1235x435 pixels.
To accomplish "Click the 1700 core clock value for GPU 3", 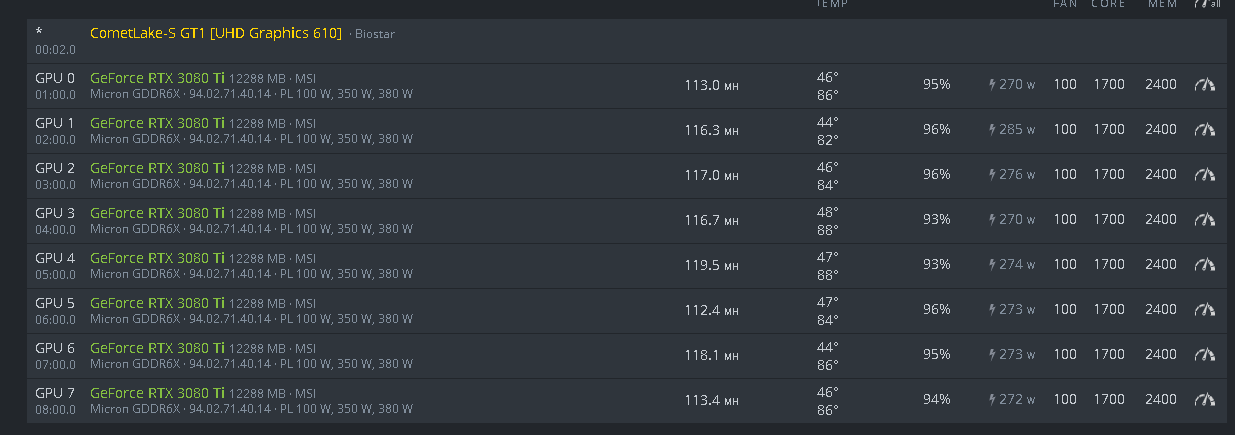I will point(1109,219).
